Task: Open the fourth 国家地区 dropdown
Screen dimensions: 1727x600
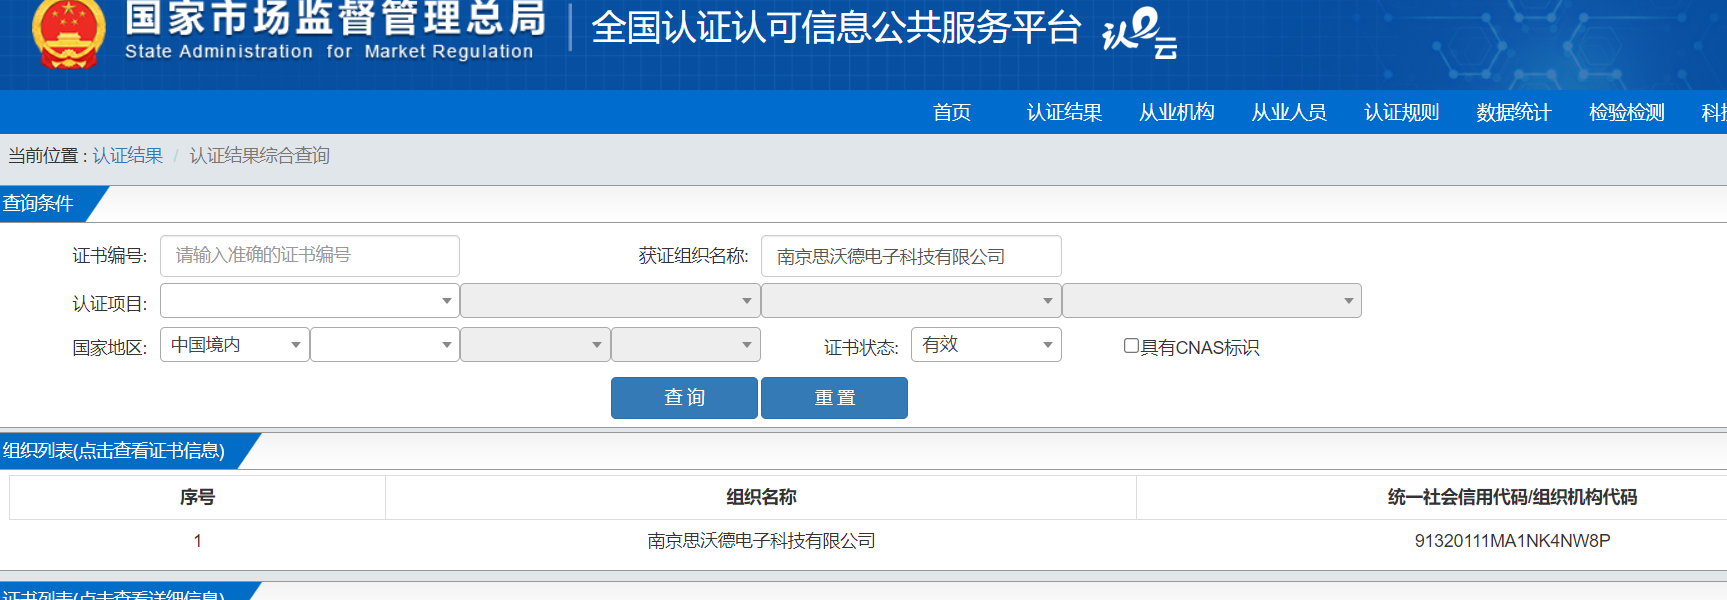Action: (x=686, y=345)
